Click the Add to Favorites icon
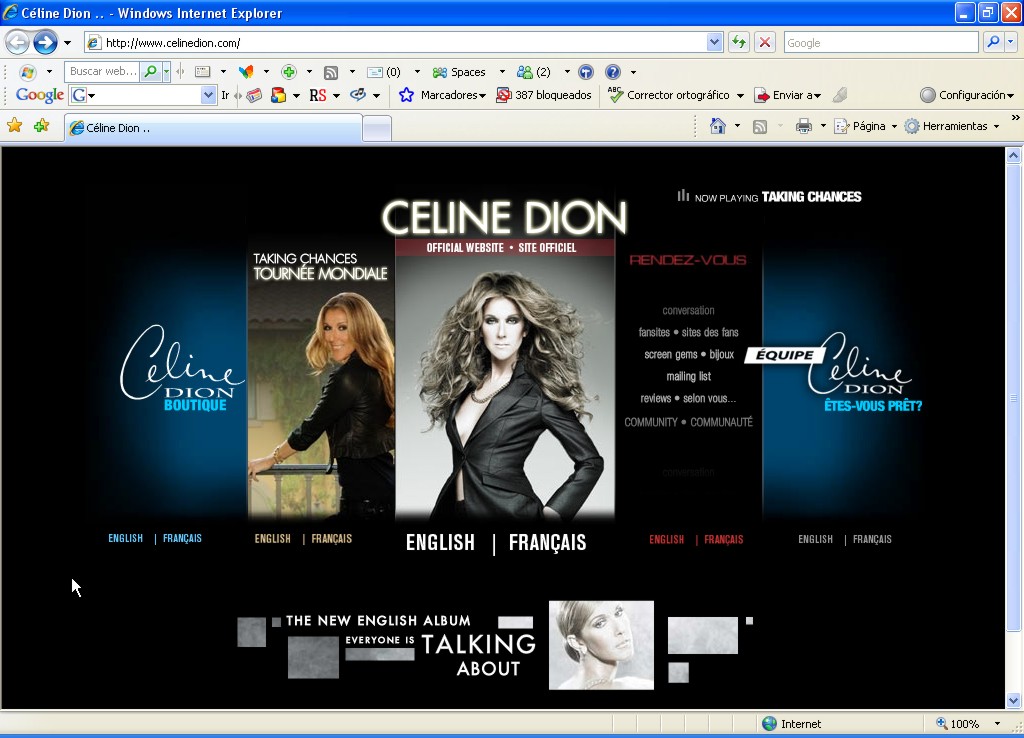The height and width of the screenshot is (738, 1024). 41,126
